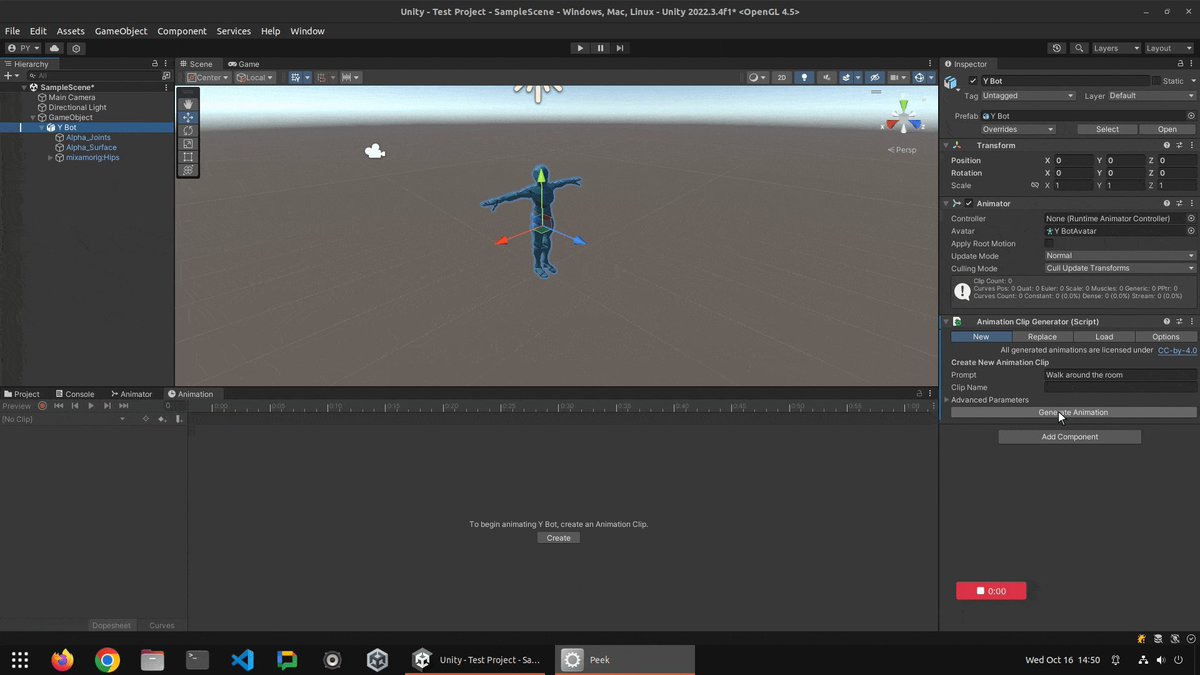This screenshot has width=1200, height=675.
Task: Select the Scale tool
Action: point(188,143)
